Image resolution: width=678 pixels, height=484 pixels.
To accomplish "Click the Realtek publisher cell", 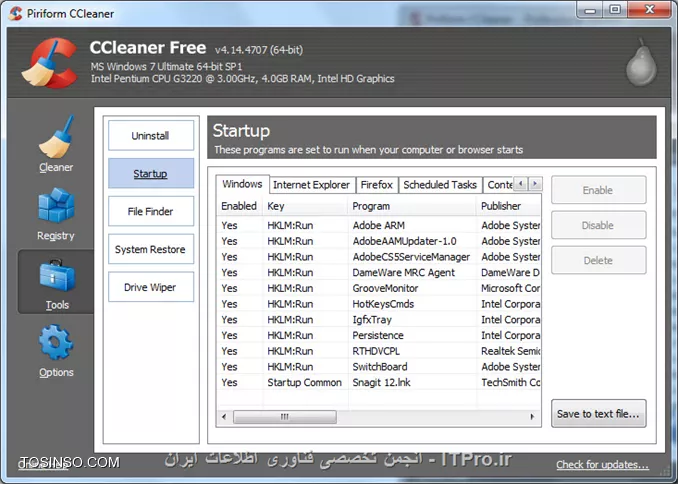I will 511,351.
